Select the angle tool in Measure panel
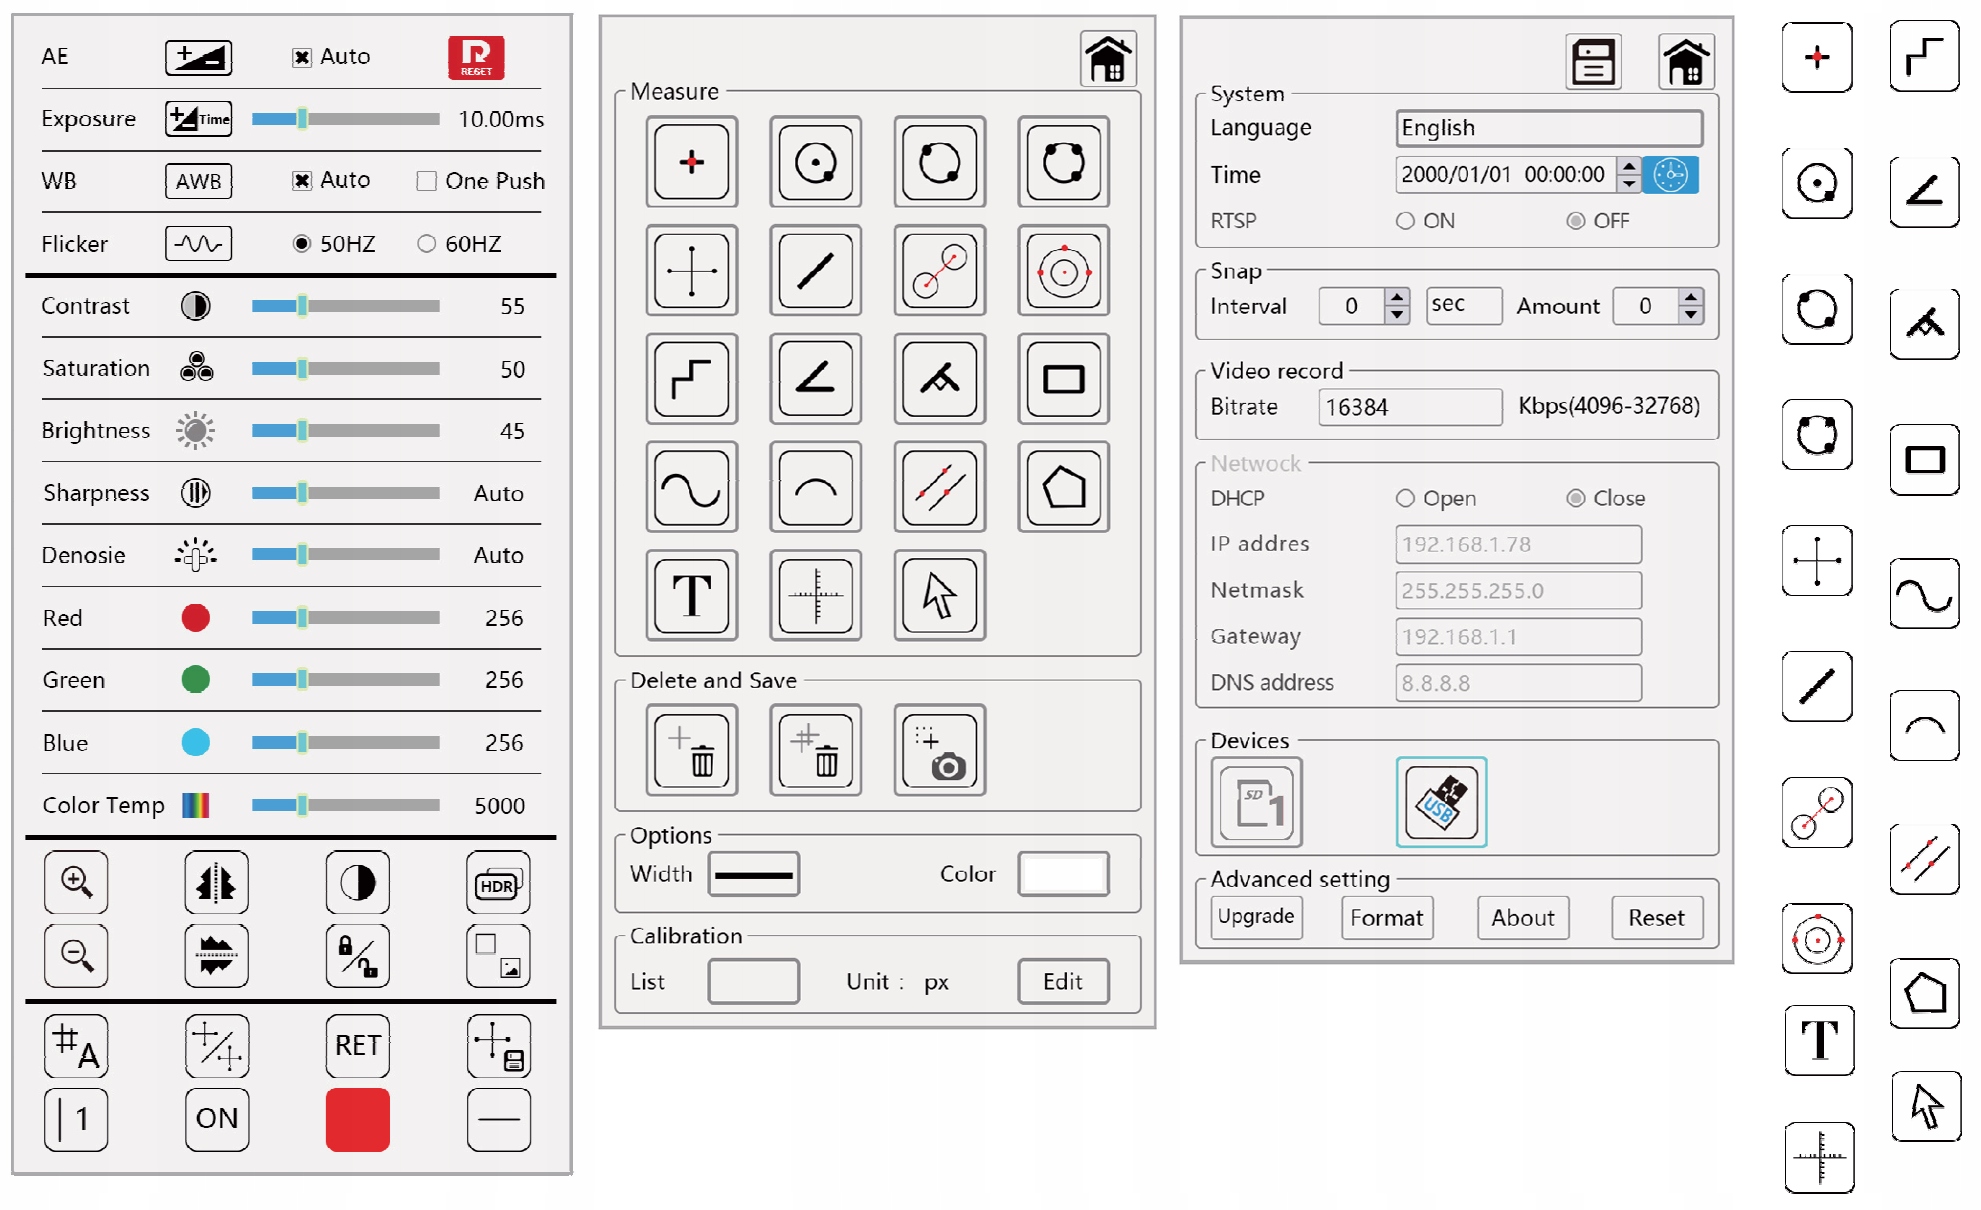Screen dimensions: 1981x1210 click(816, 379)
